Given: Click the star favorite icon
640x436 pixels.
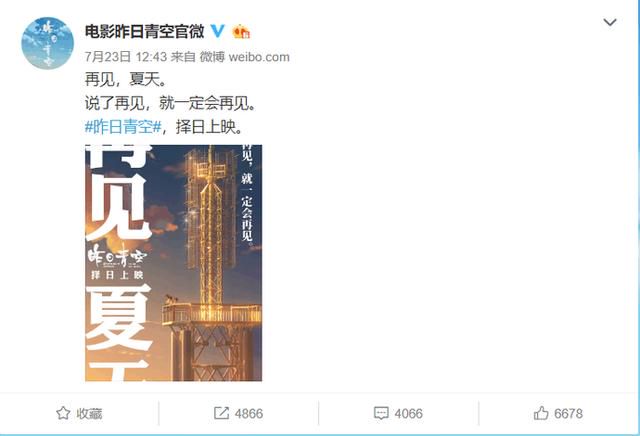Looking at the screenshot, I should [x=63, y=413].
